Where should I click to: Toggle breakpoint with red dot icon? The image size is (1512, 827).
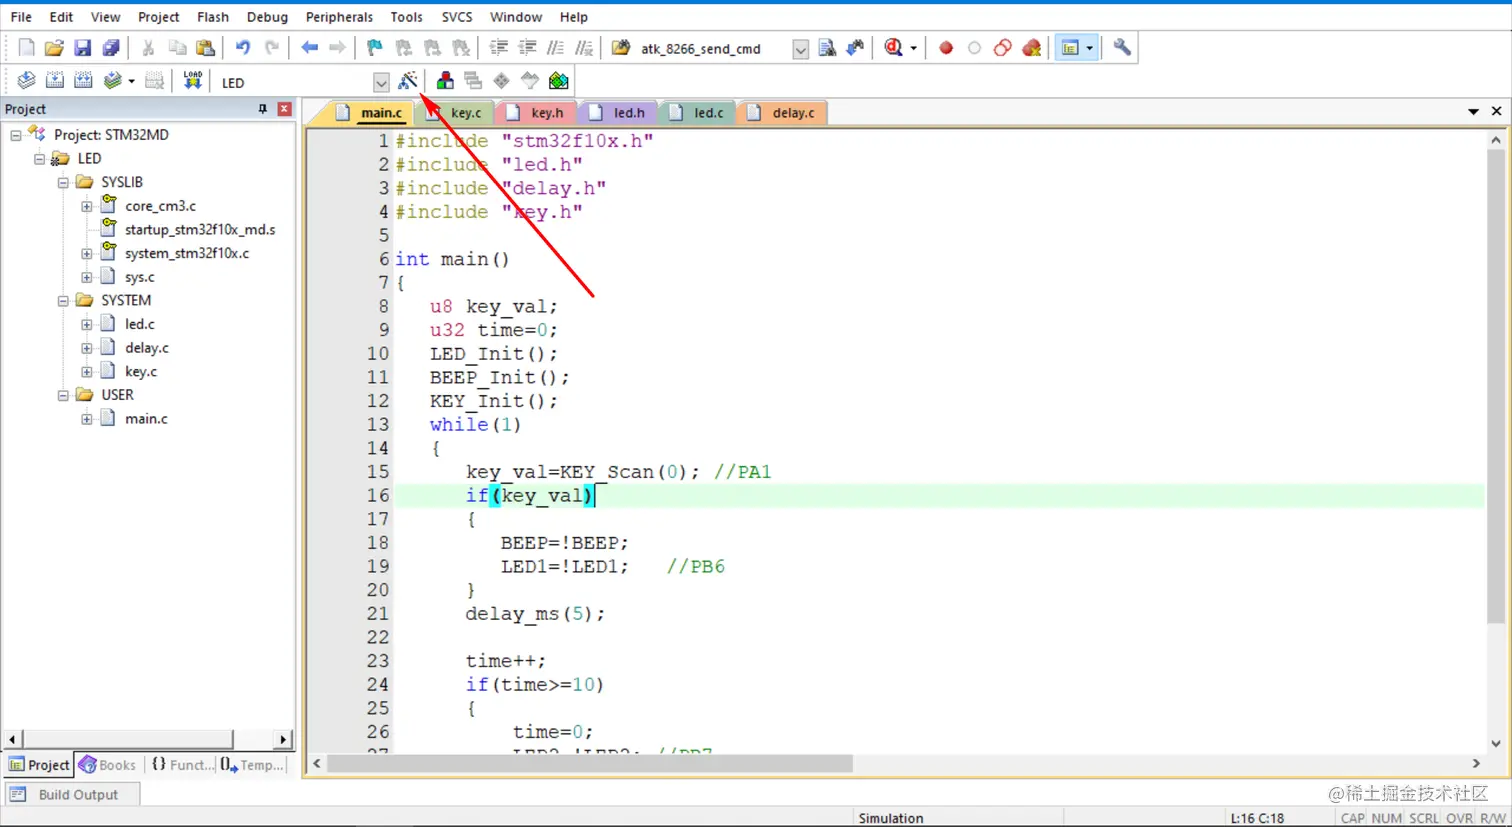[946, 48]
